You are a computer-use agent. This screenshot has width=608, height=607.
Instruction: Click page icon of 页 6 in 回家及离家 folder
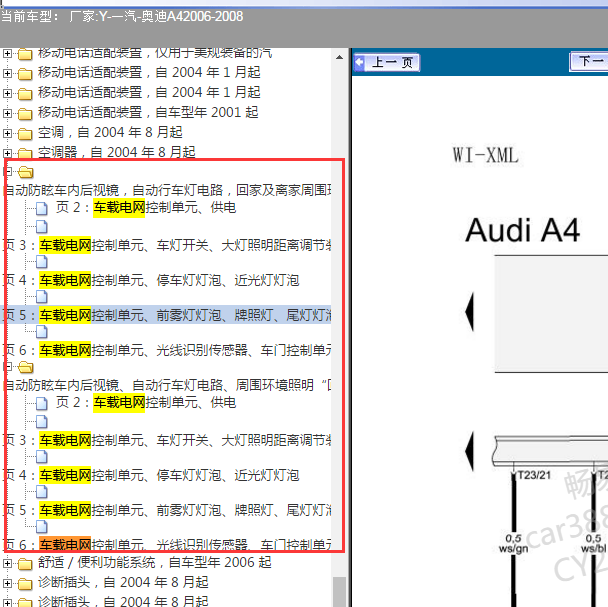point(42,332)
